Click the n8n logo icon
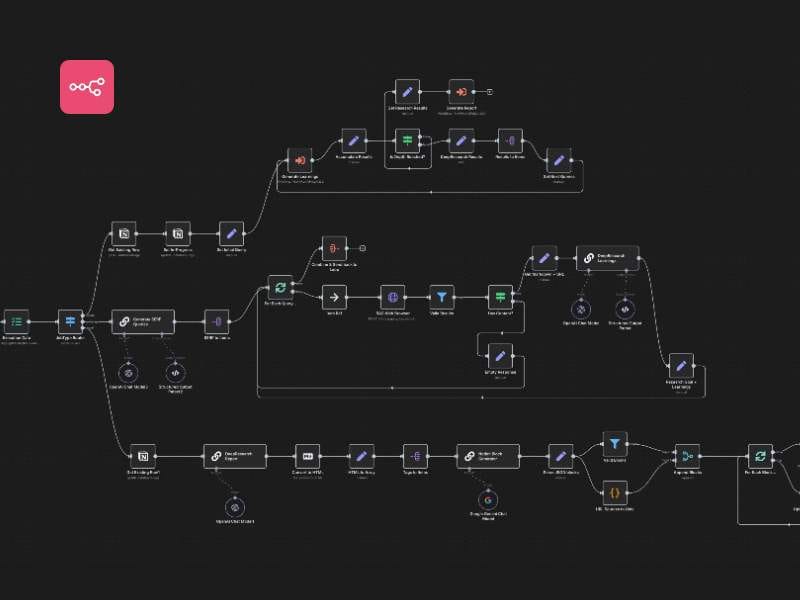The height and width of the screenshot is (600, 800). tap(87, 87)
